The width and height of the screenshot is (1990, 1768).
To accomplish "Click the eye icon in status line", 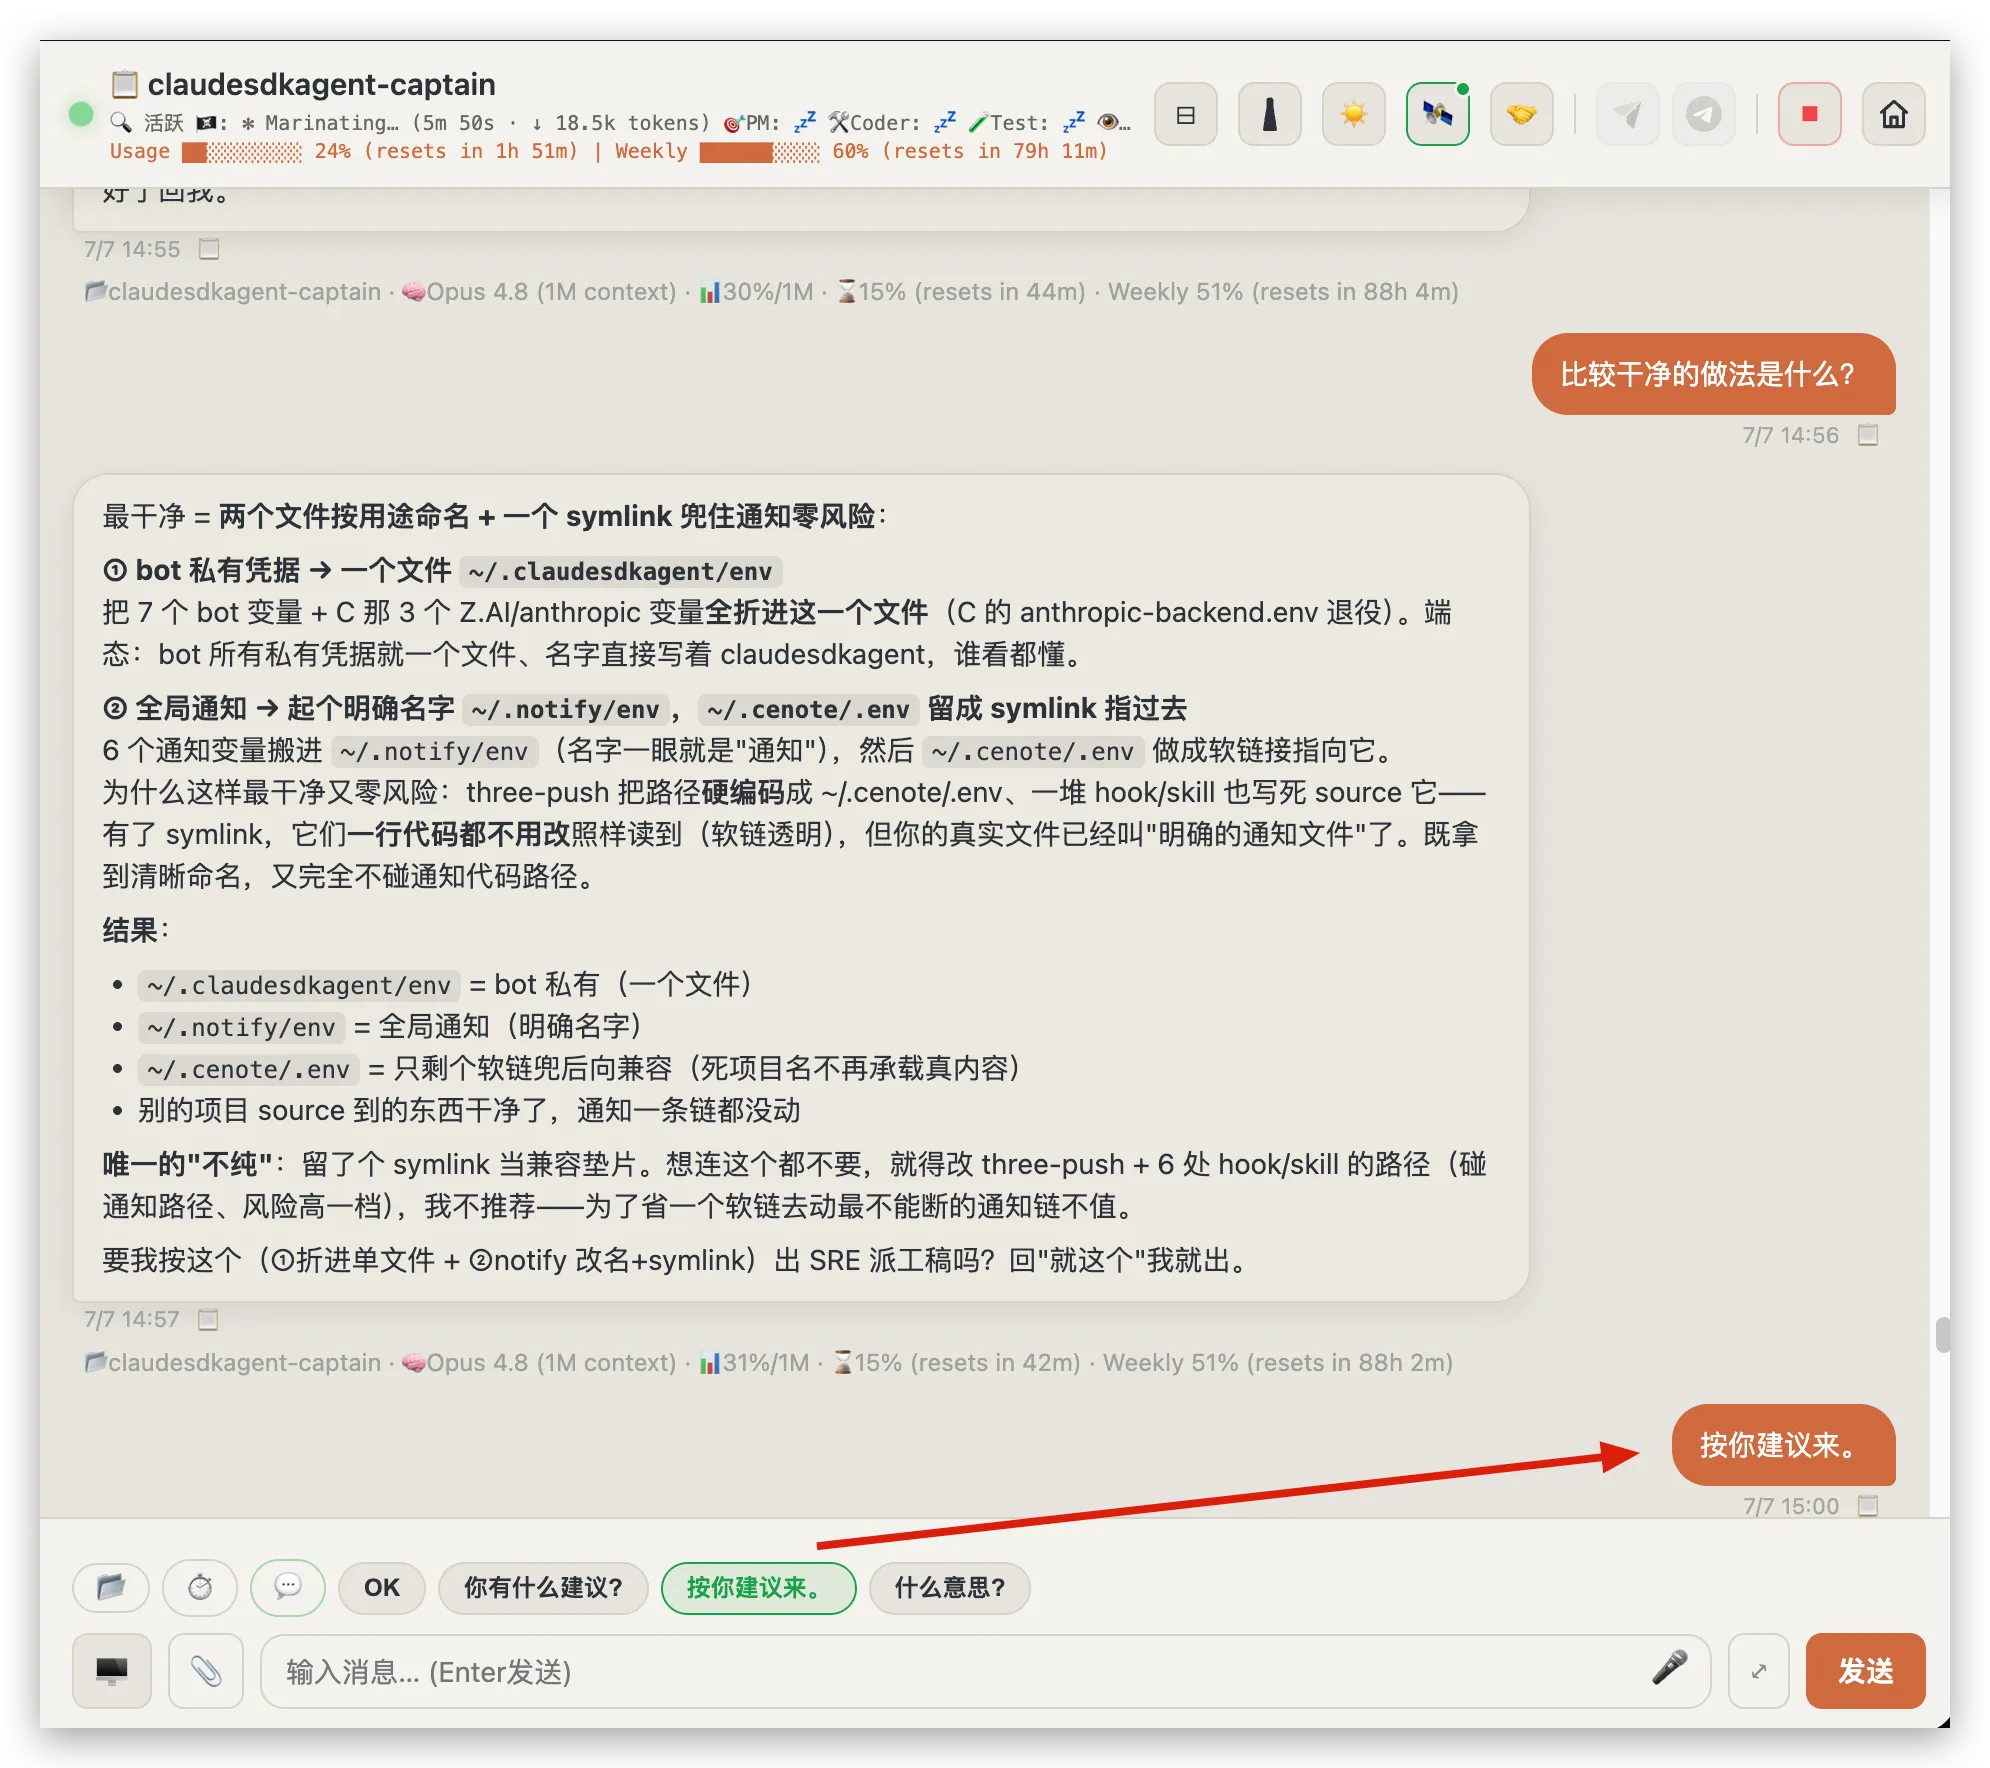I will pyautogui.click(x=1108, y=123).
